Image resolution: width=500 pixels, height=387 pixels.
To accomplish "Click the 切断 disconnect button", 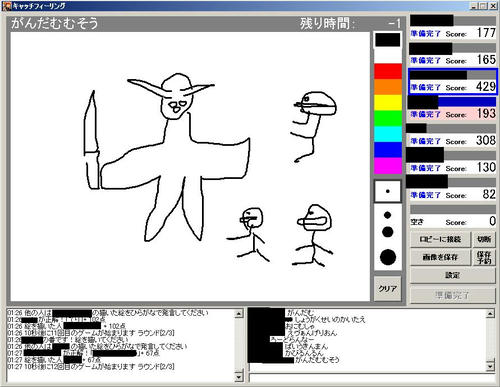I will tap(484, 239).
